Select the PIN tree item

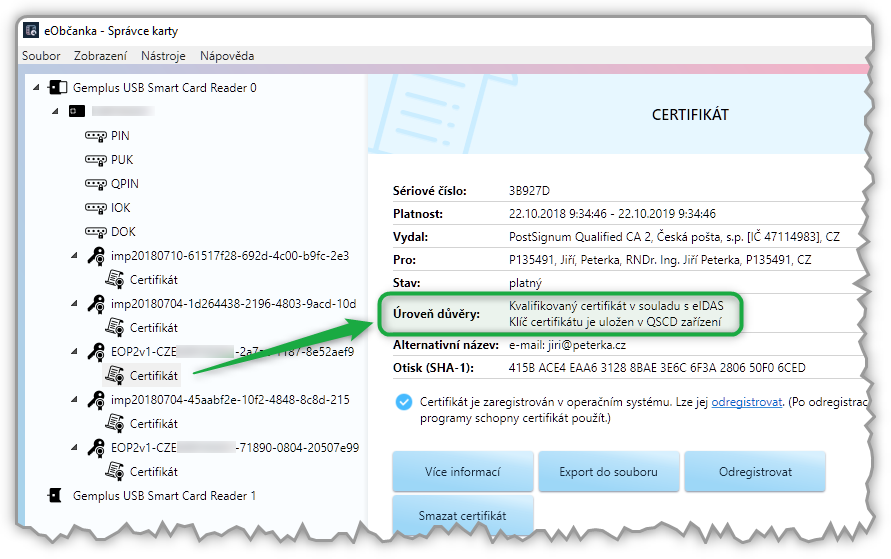click(x=120, y=136)
